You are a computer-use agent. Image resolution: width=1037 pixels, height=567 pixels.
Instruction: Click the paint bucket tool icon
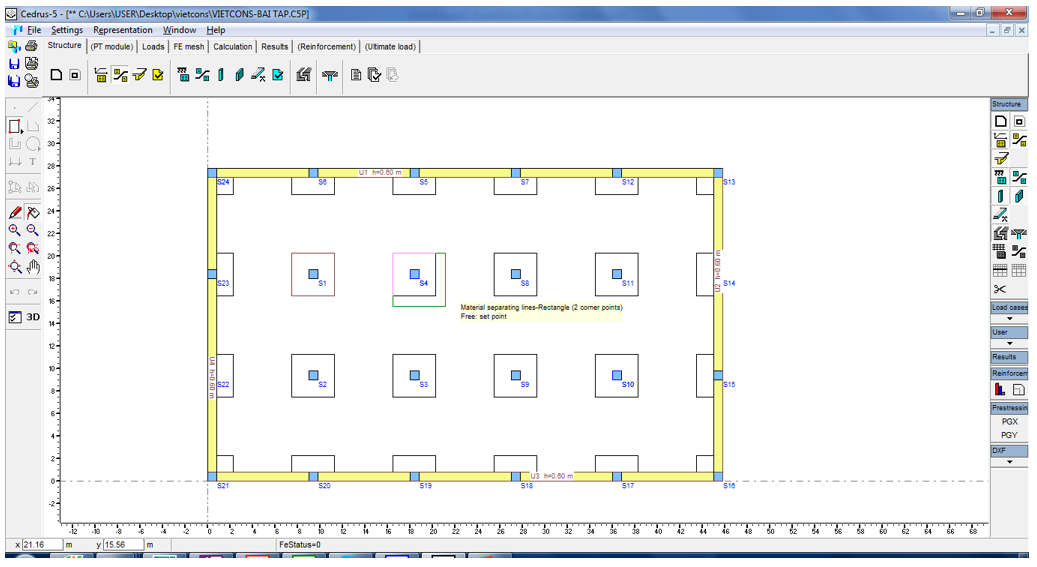point(32,212)
